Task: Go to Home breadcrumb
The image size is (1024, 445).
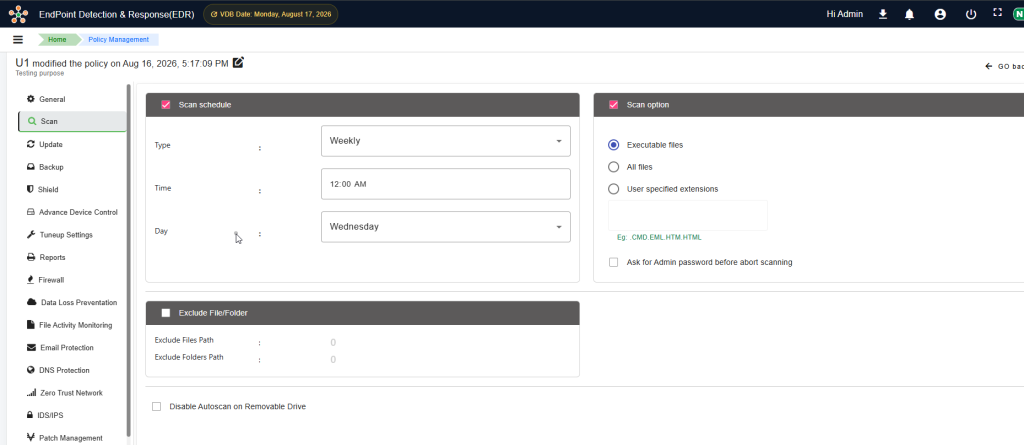Action: pyautogui.click(x=57, y=39)
